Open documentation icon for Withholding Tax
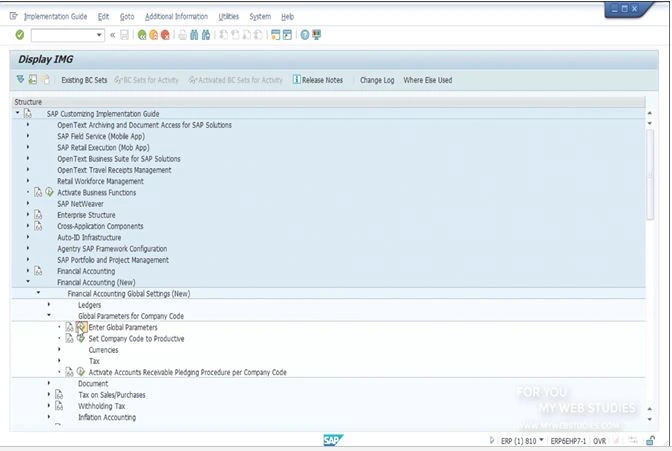The image size is (672, 451). [59, 406]
